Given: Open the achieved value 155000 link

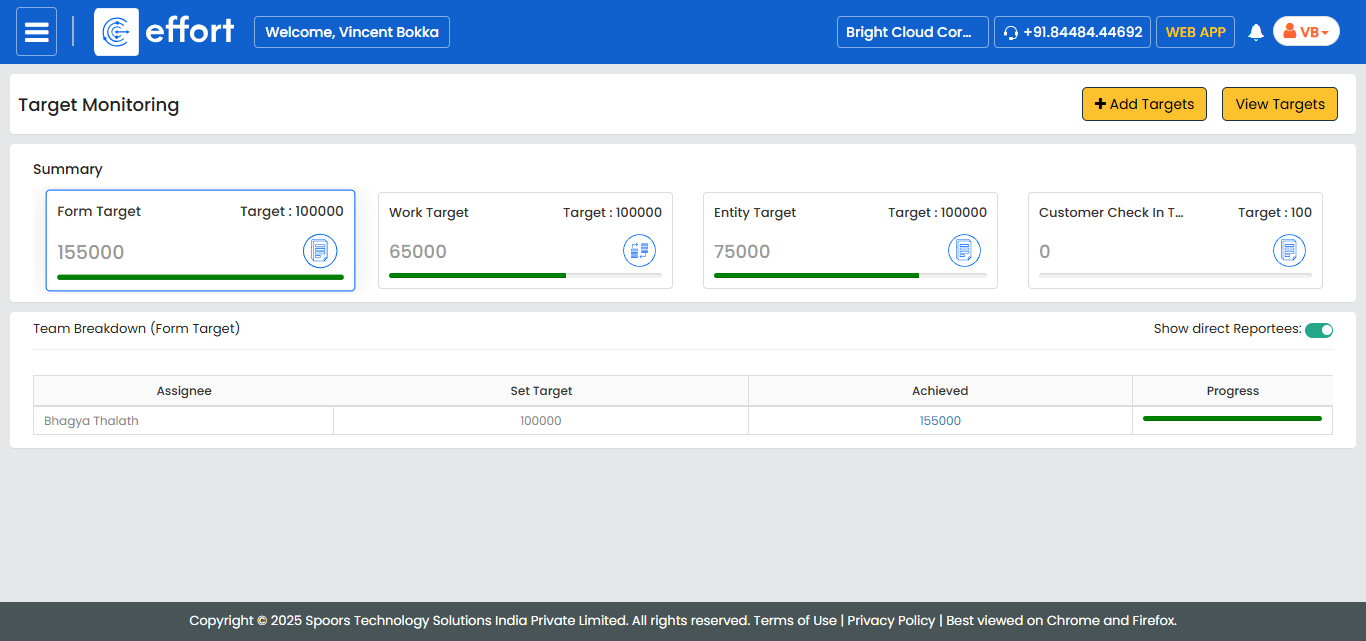Looking at the screenshot, I should tap(940, 421).
